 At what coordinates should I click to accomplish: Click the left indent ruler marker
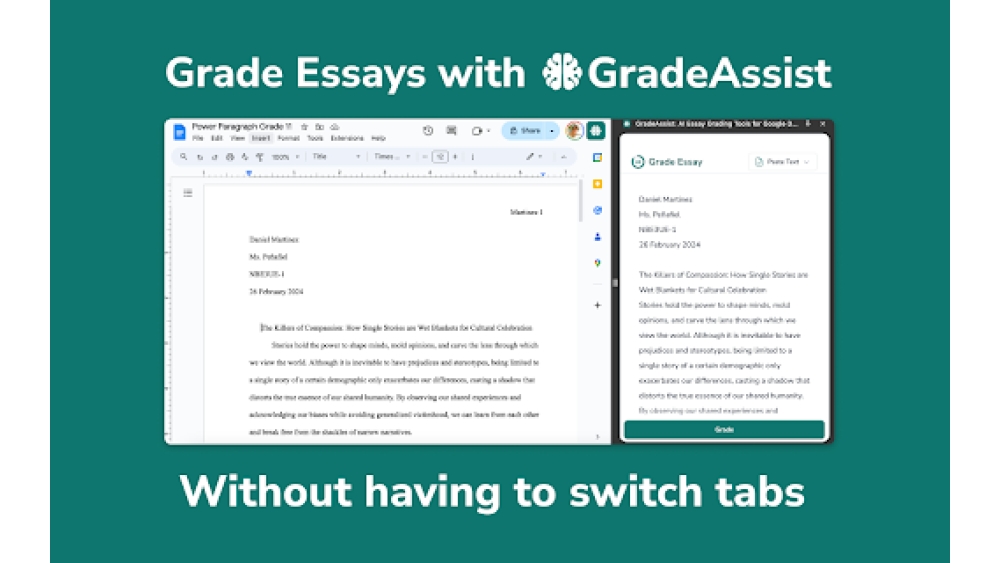(x=249, y=173)
